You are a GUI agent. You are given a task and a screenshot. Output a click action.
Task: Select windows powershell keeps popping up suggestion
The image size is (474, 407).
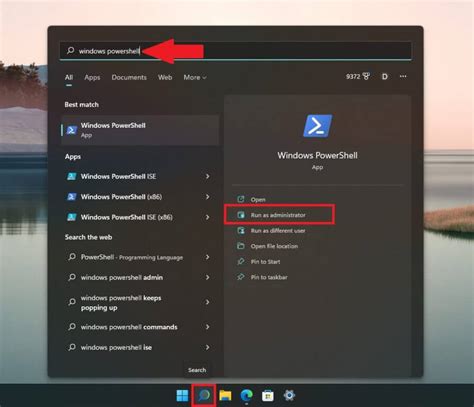click(x=140, y=302)
